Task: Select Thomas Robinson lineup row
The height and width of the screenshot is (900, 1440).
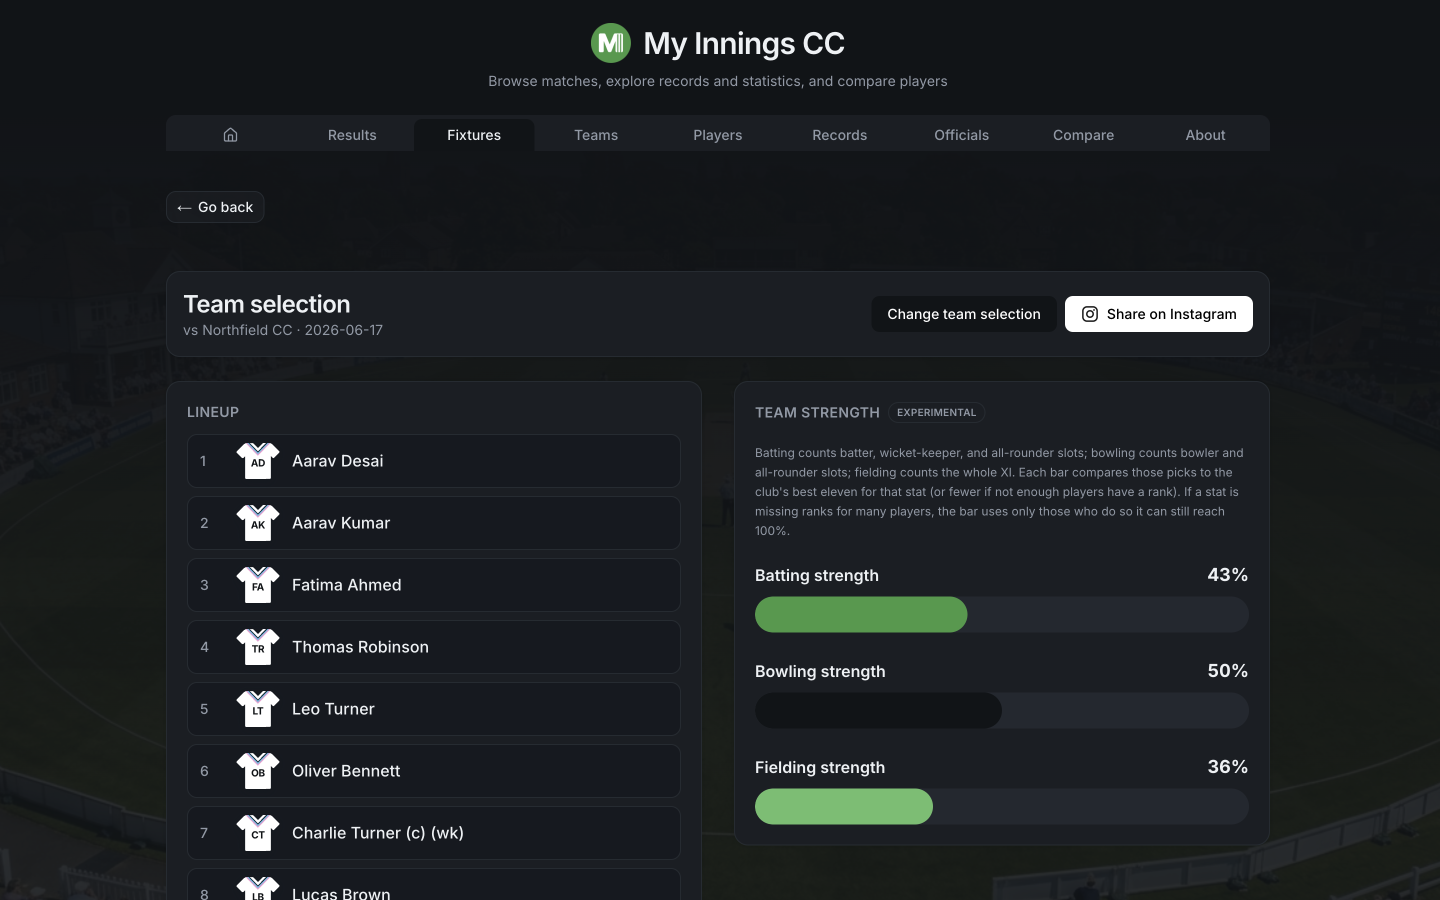Action: 434,647
